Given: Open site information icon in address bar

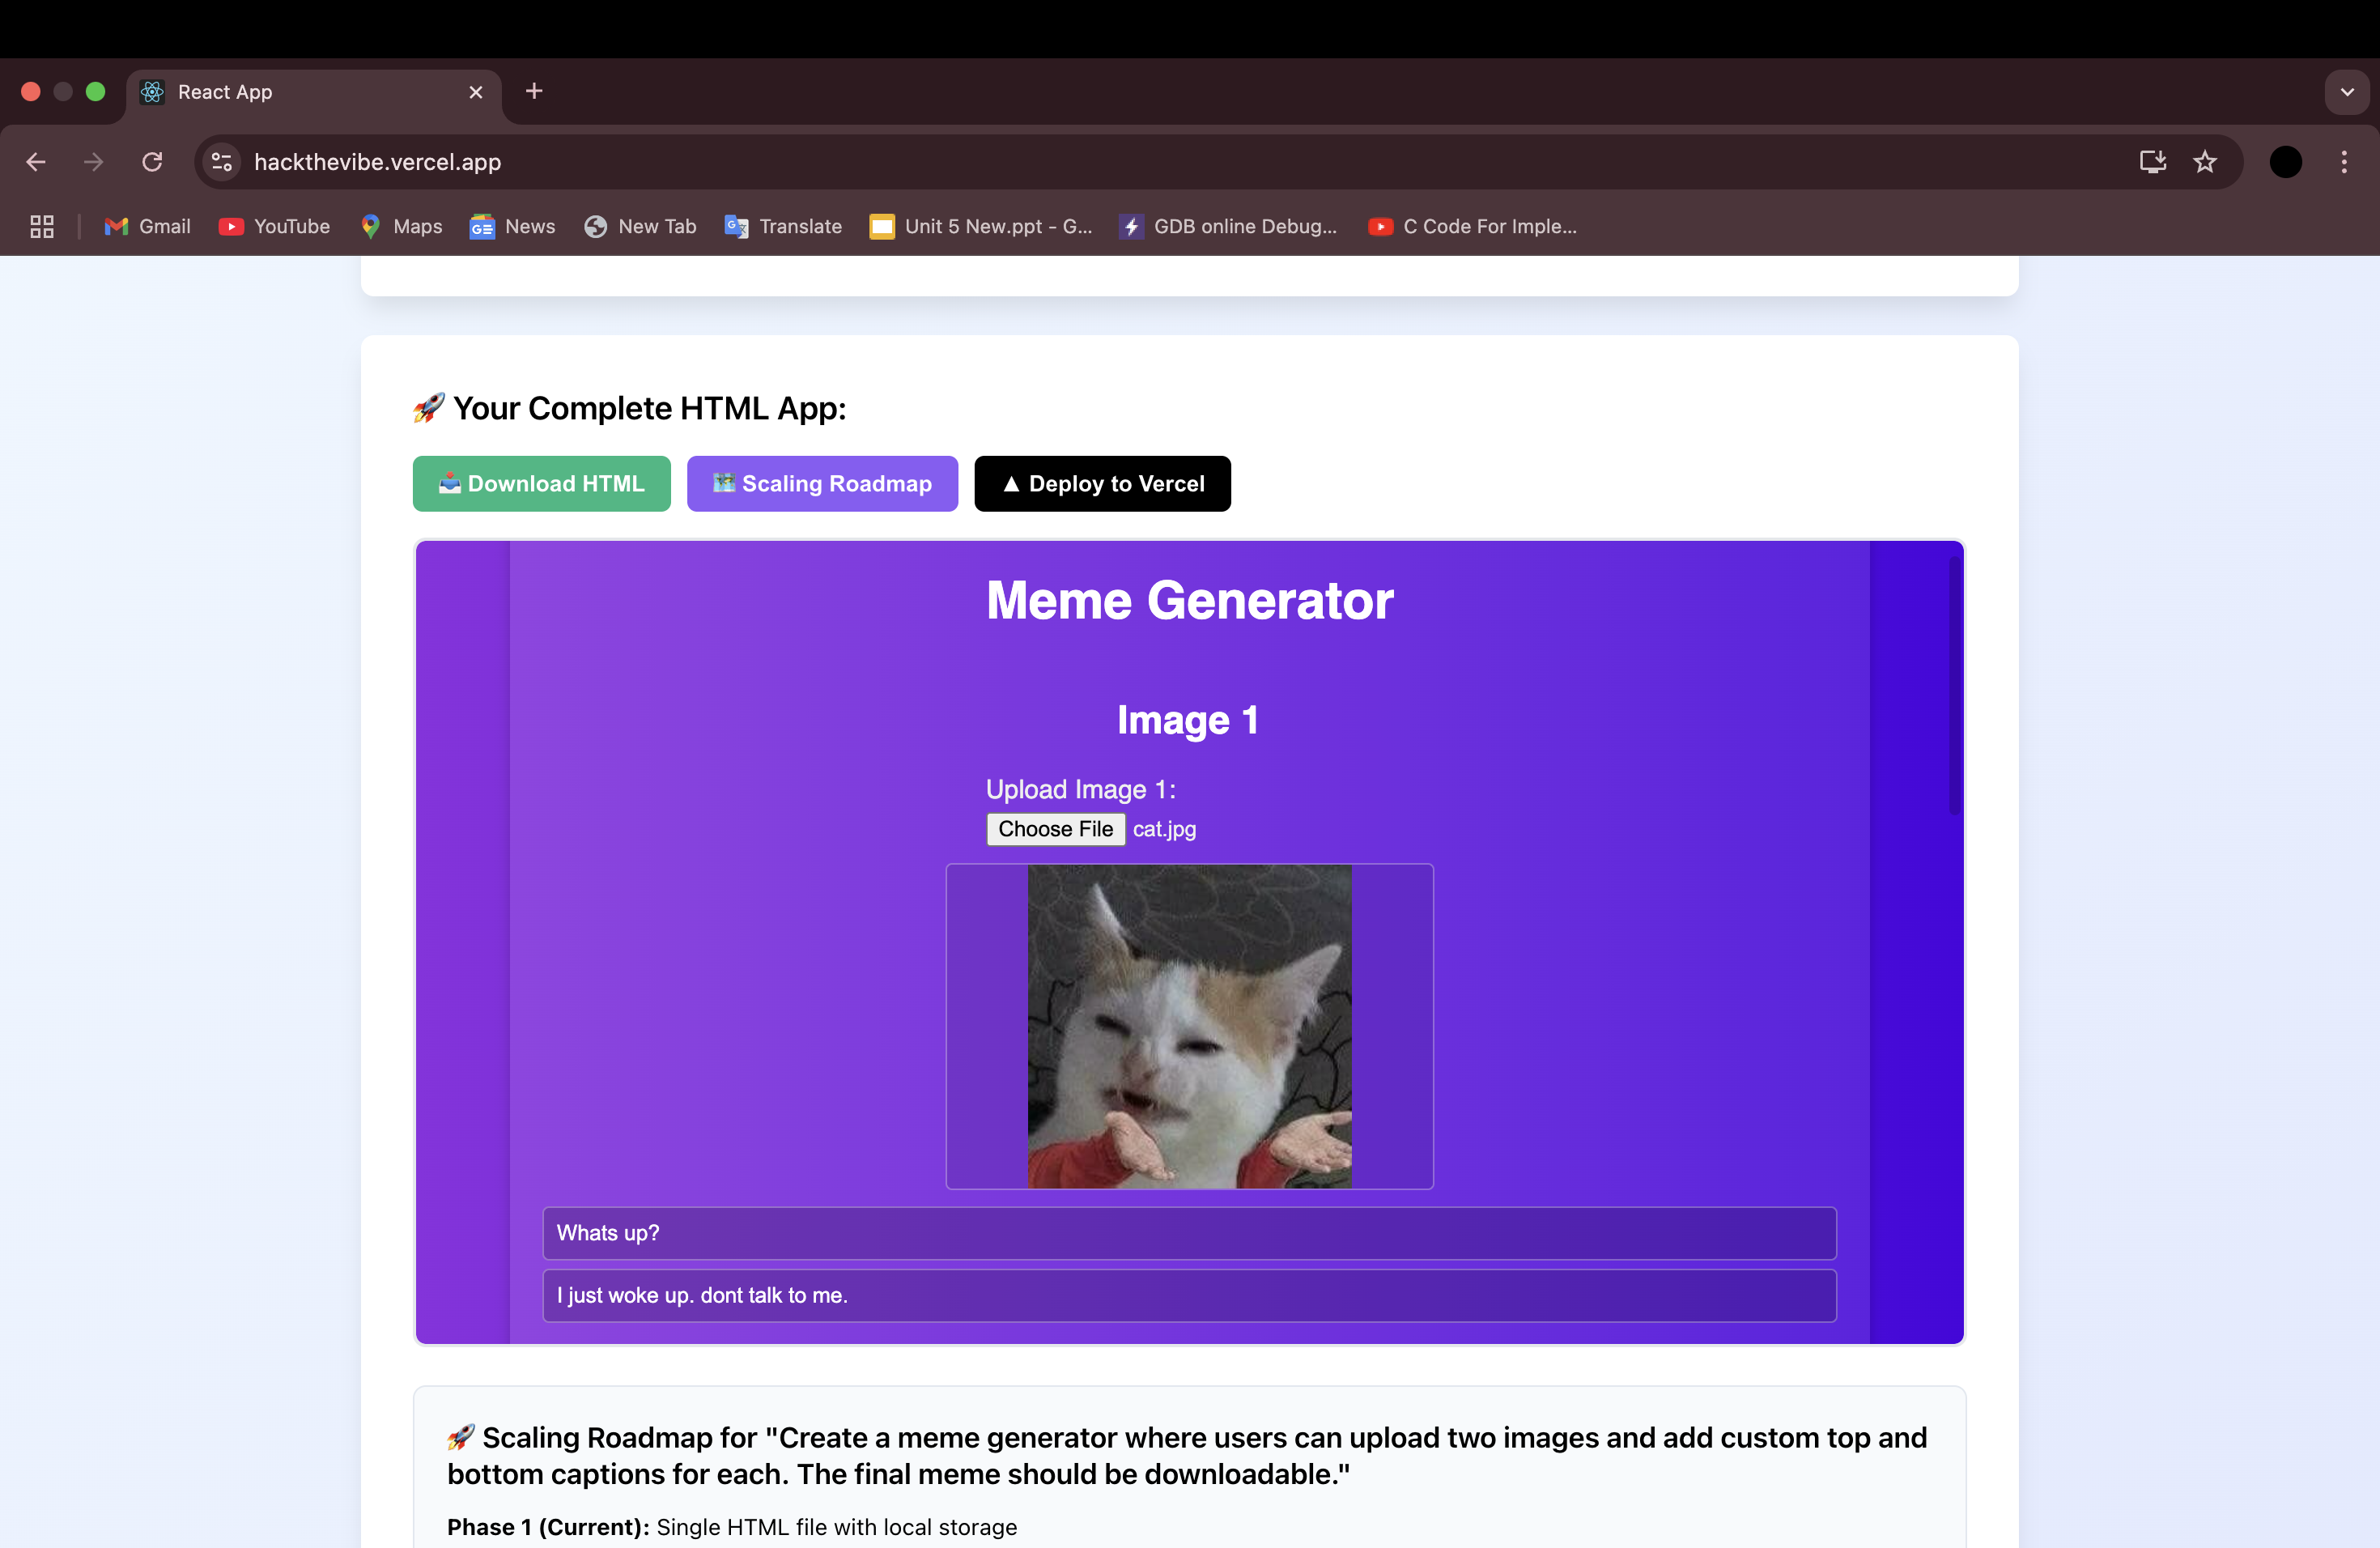Looking at the screenshot, I should click(x=222, y=162).
